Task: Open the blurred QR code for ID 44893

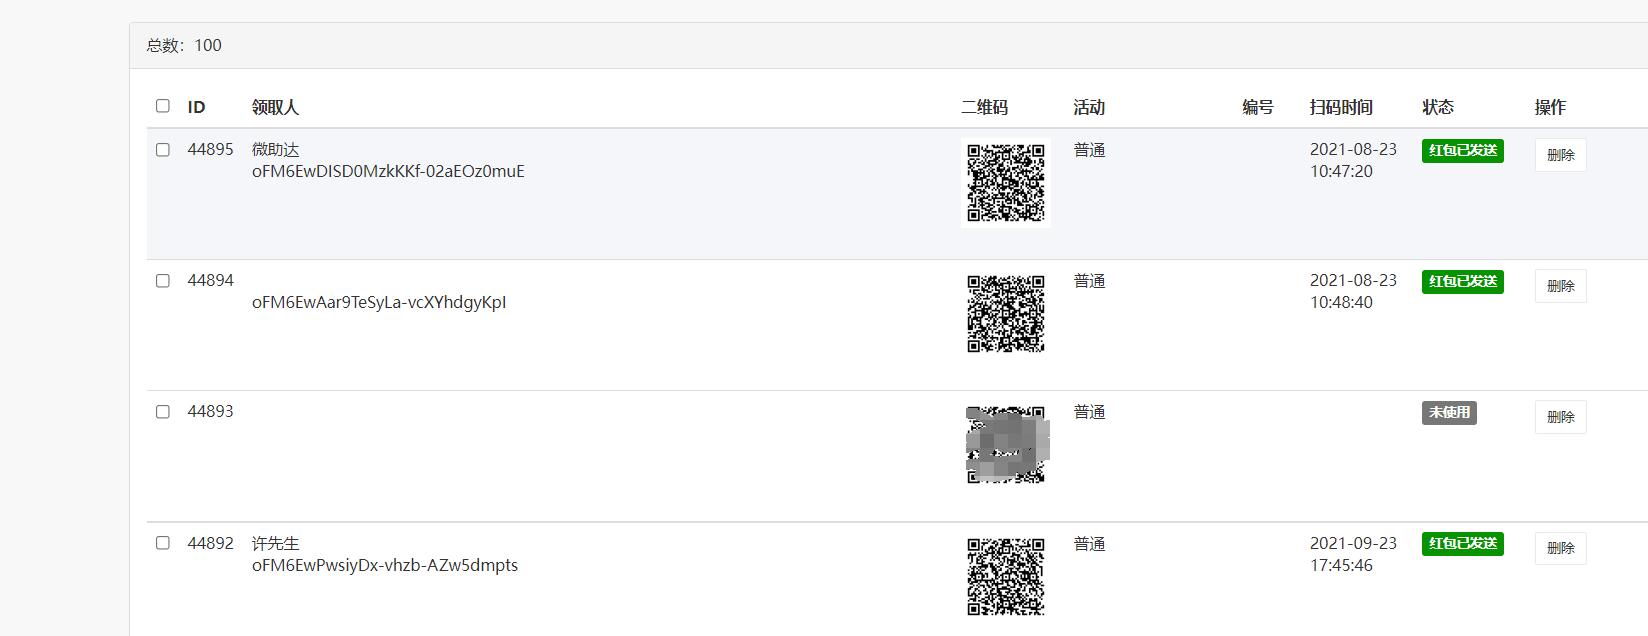Action: (1006, 445)
